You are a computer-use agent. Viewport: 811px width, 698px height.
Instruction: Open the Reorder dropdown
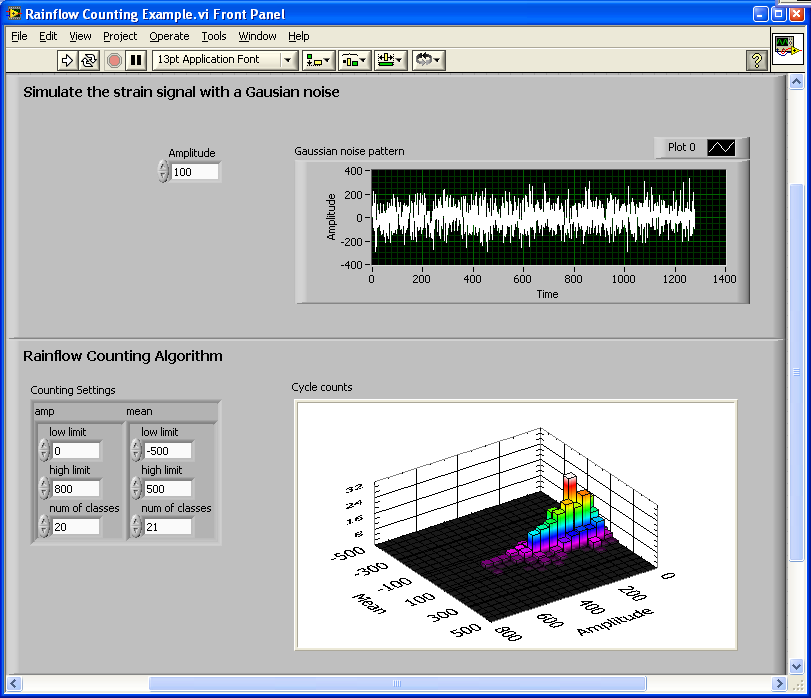428,60
